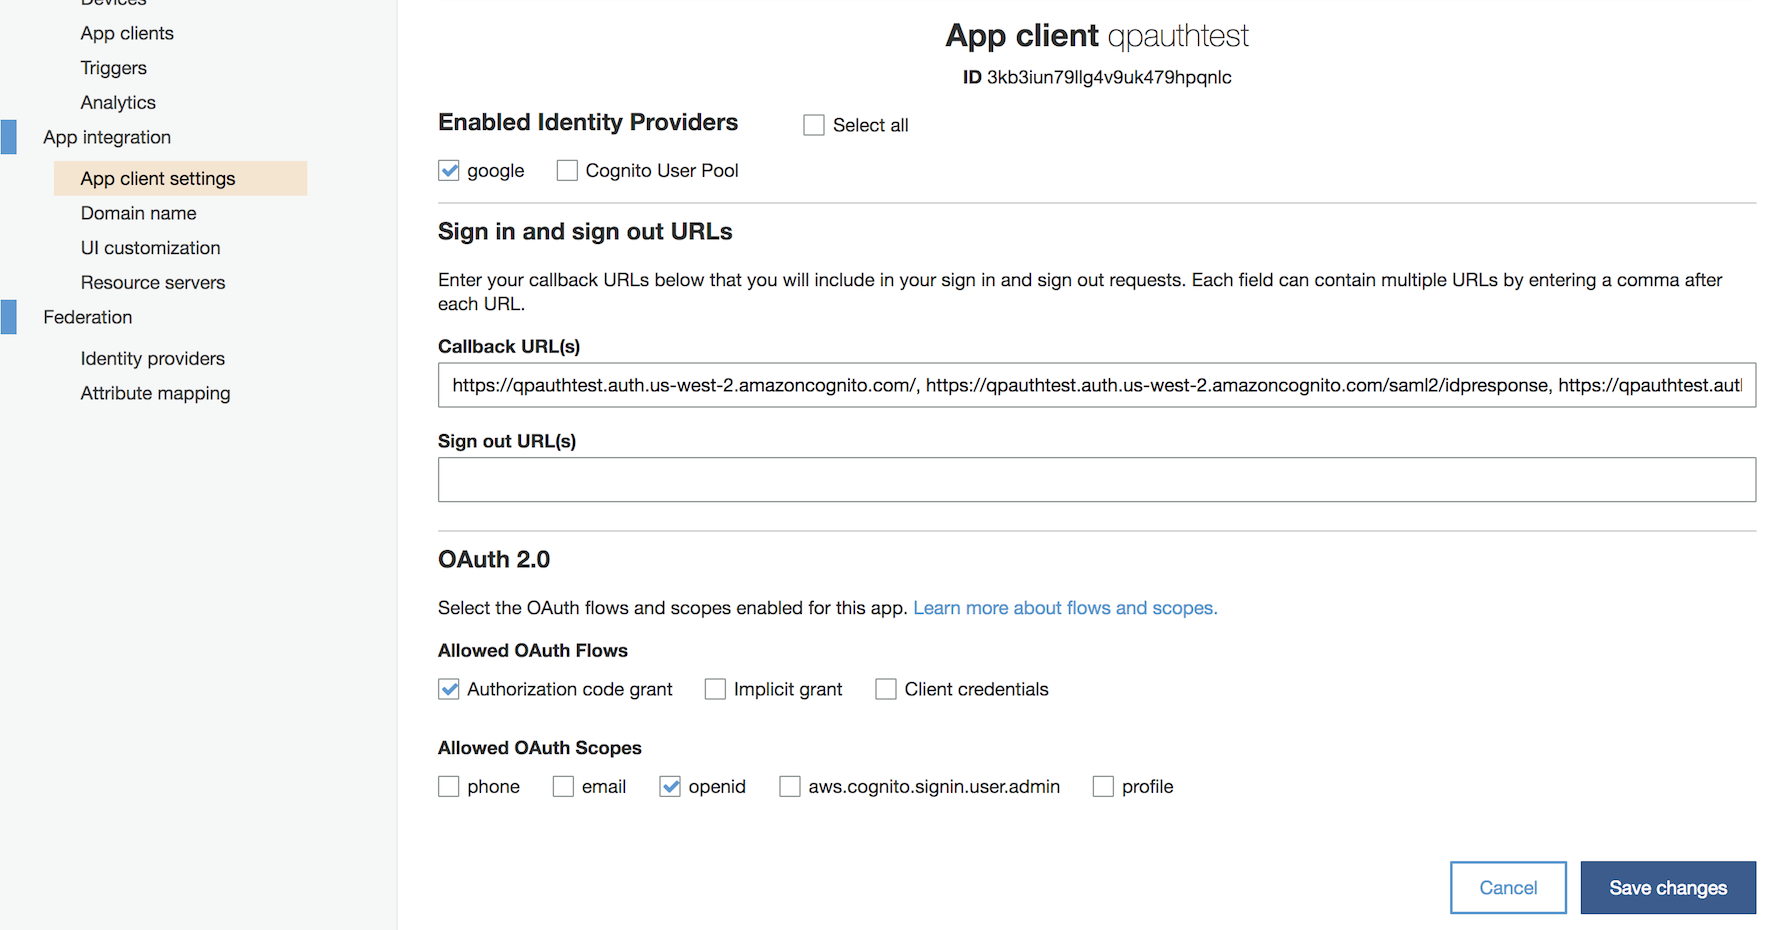Screen dimensions: 1791x930
Task: Click inside the Sign out URL(s) field
Action: tap(1096, 479)
